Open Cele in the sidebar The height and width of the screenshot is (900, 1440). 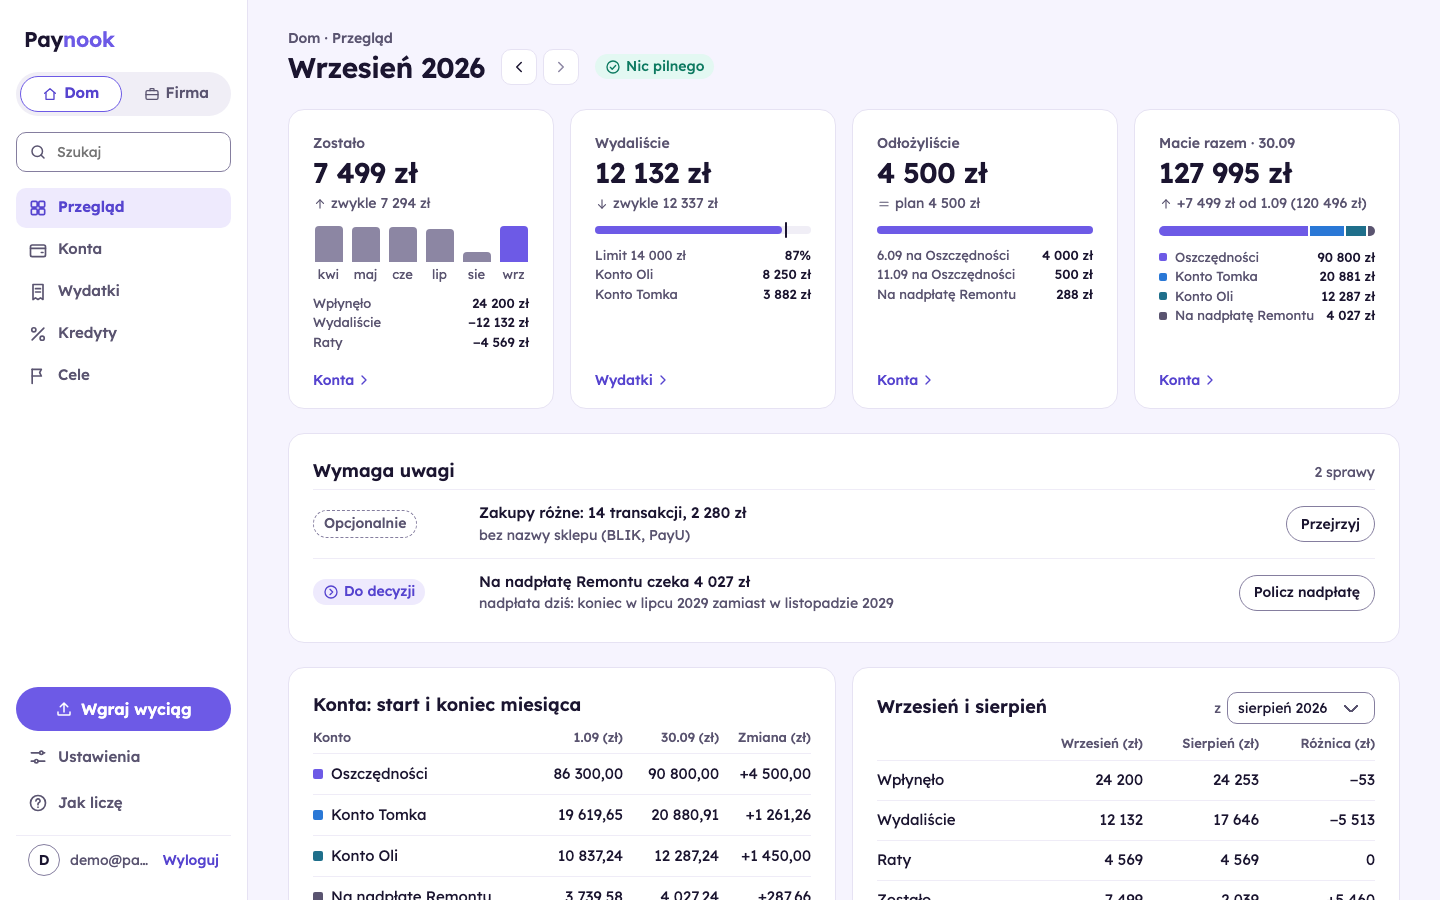pos(123,376)
